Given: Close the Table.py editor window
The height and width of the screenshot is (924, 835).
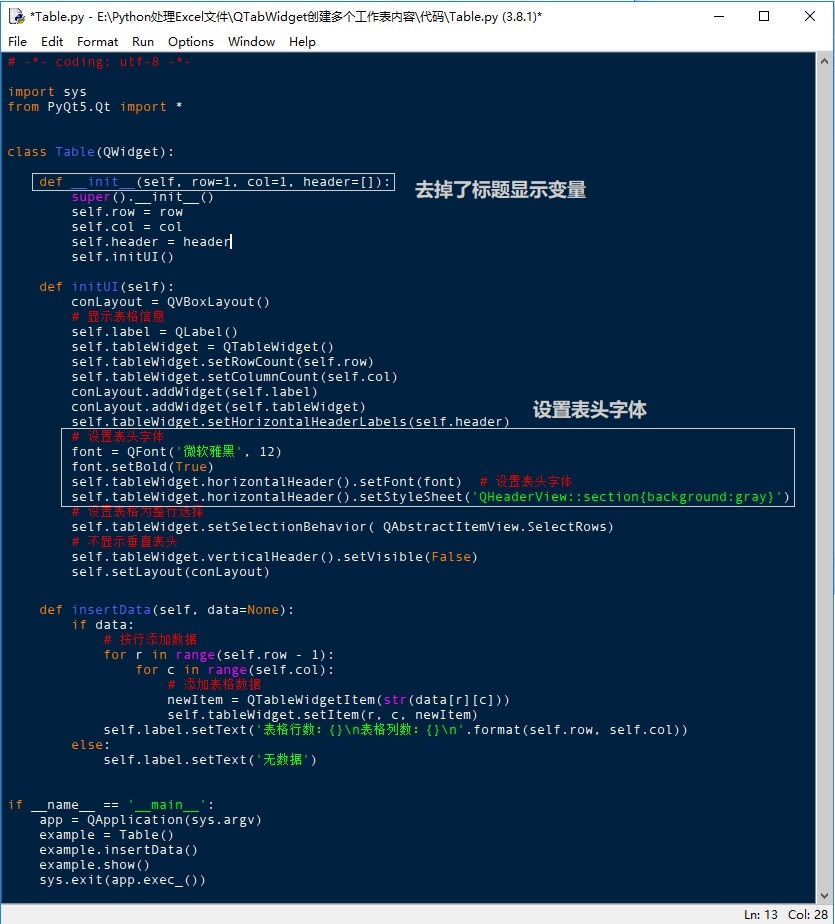Looking at the screenshot, I should [810, 16].
